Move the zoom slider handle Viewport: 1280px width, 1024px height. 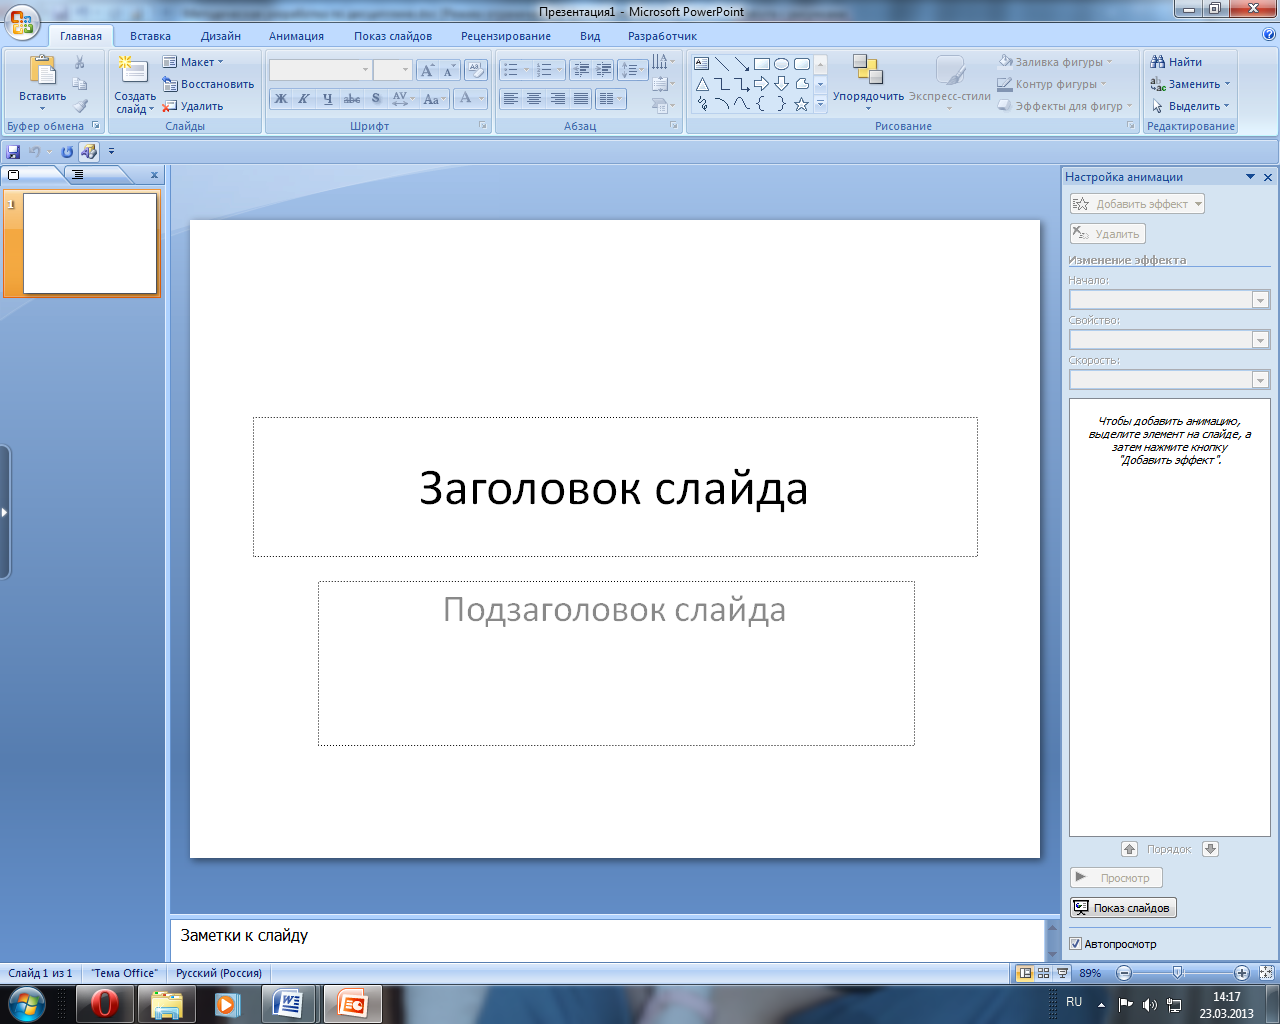[1178, 973]
